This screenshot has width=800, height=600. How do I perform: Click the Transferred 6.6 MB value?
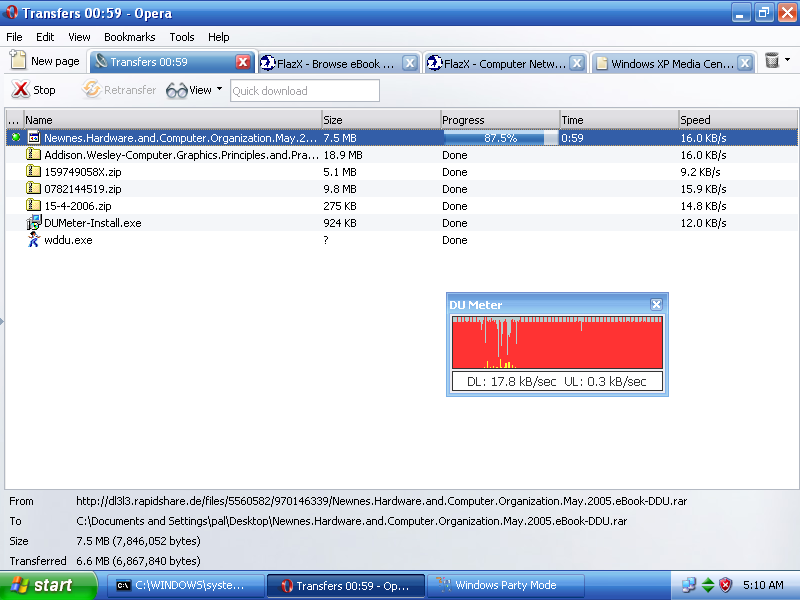(x=138, y=561)
